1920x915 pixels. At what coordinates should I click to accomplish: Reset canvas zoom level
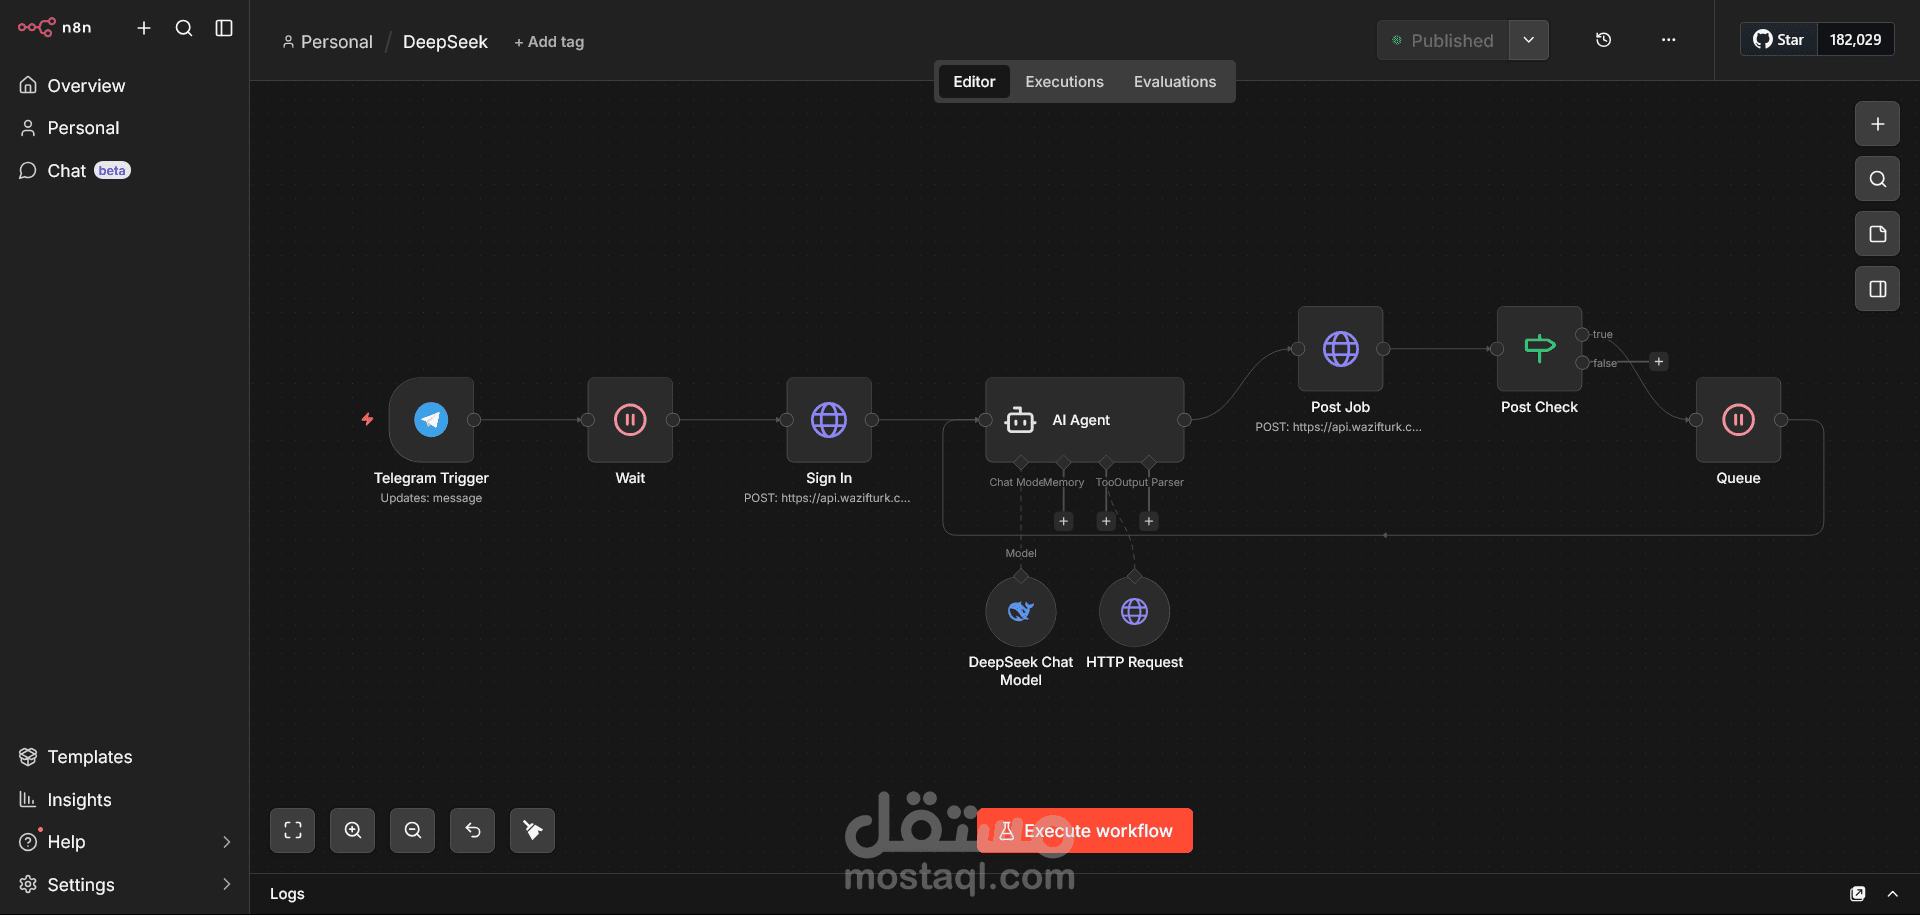(472, 831)
